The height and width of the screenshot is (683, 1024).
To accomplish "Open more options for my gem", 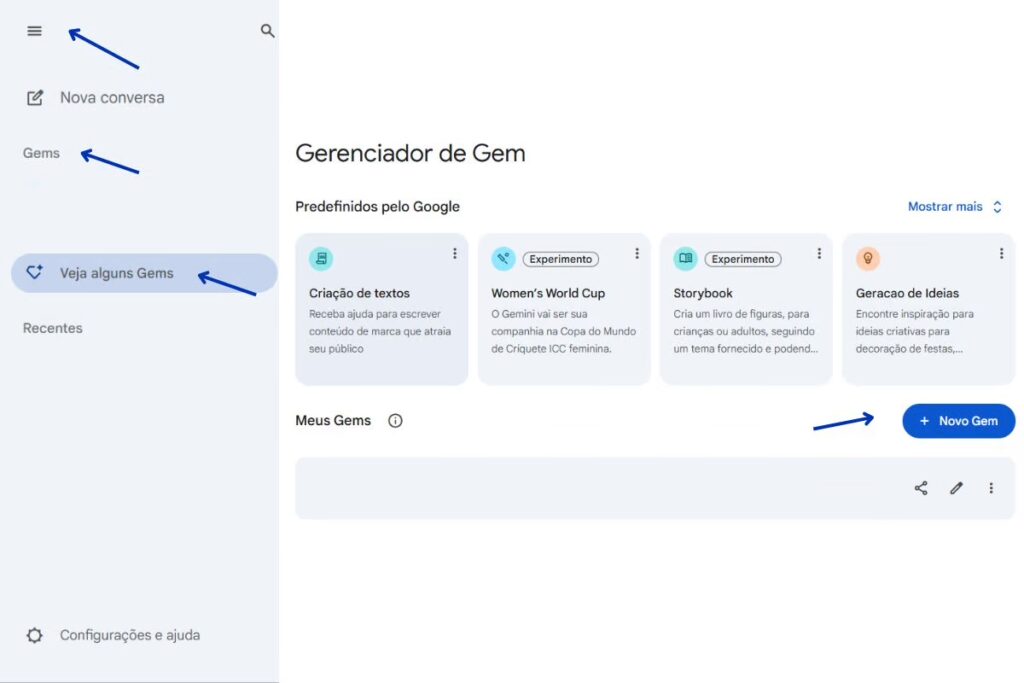I will coord(991,488).
